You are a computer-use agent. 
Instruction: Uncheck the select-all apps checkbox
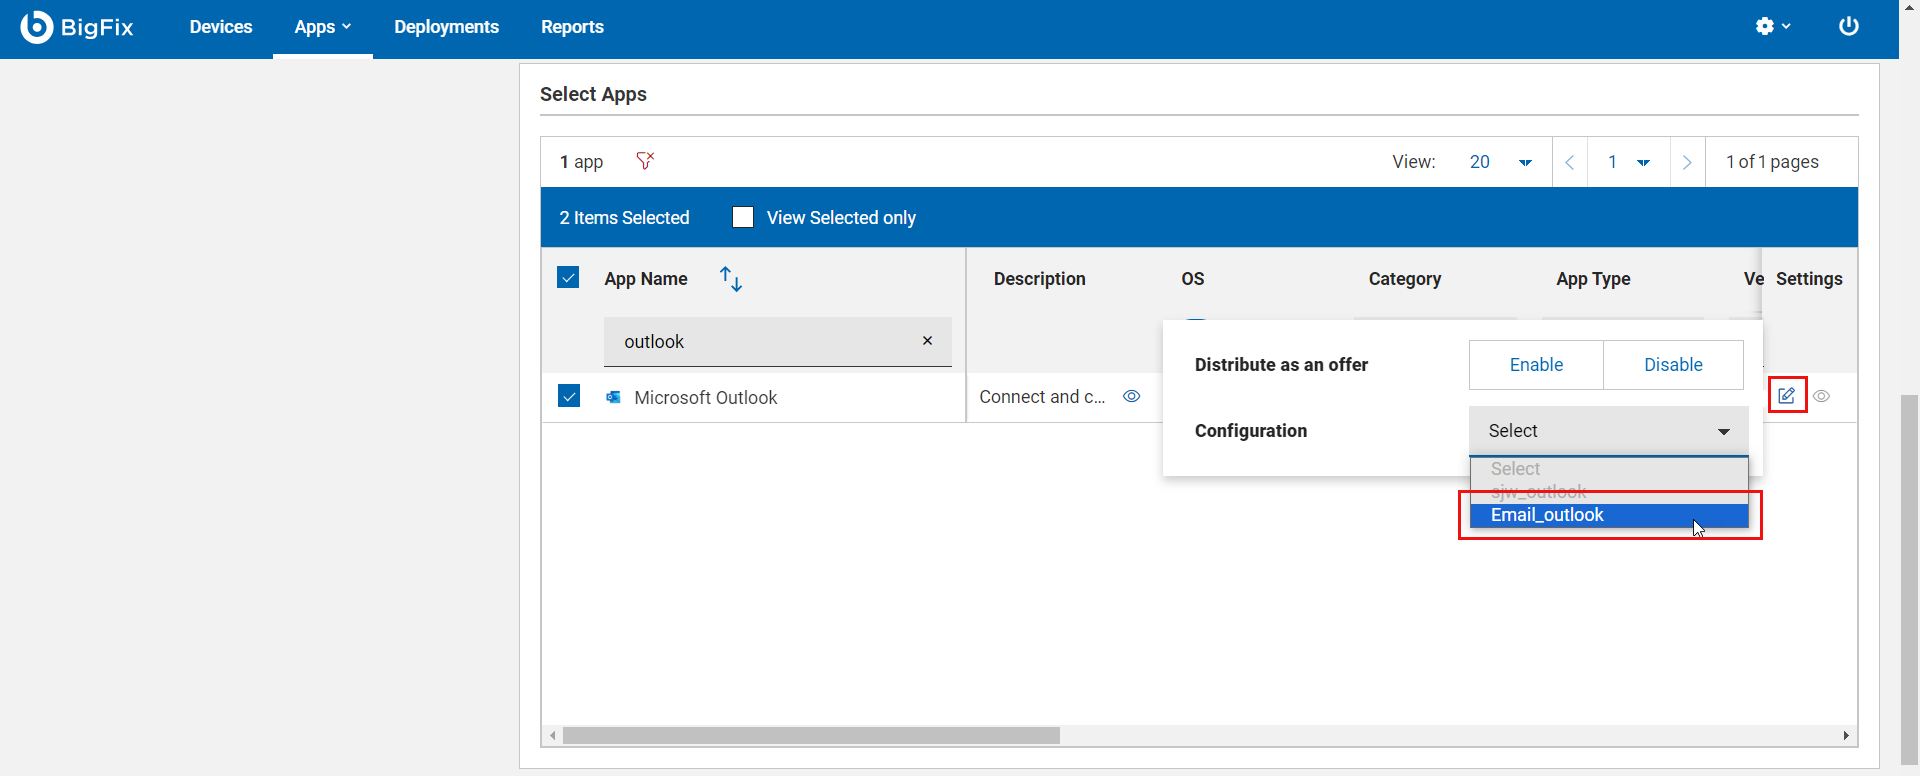pos(568,278)
